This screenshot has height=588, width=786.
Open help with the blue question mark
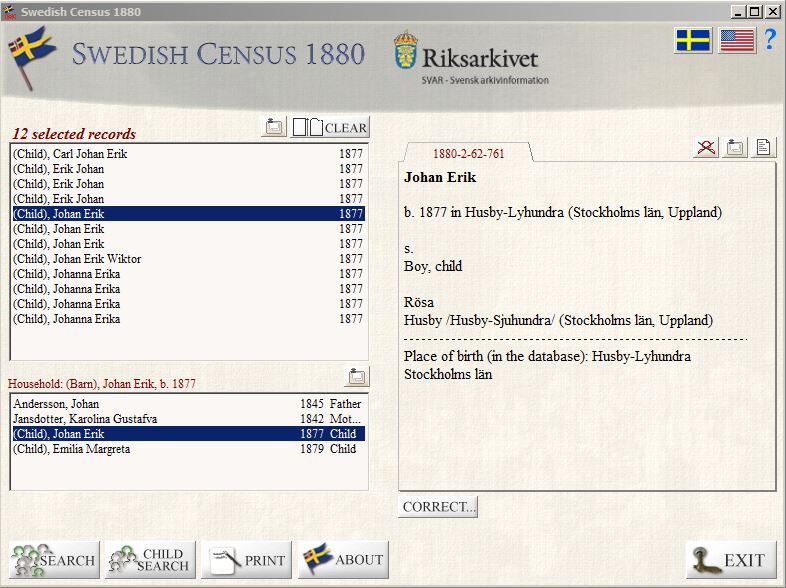[x=770, y=39]
